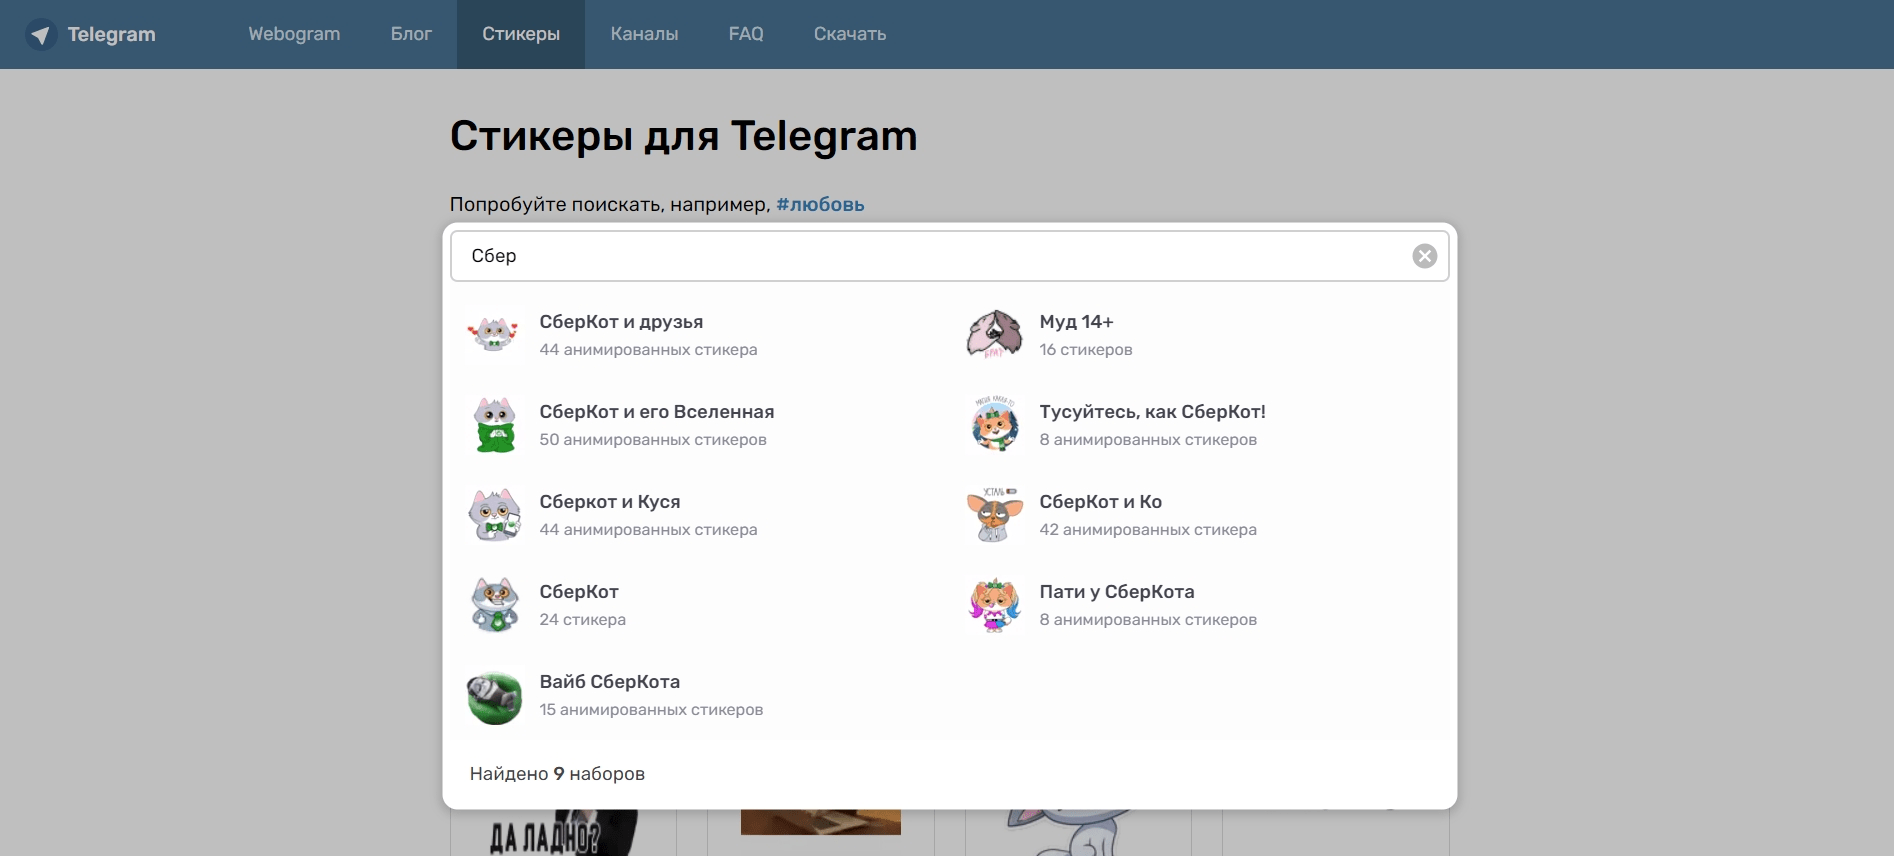Click the СберКот 24 стикера thumbnail
Screen dimensions: 1894x856
click(x=494, y=605)
